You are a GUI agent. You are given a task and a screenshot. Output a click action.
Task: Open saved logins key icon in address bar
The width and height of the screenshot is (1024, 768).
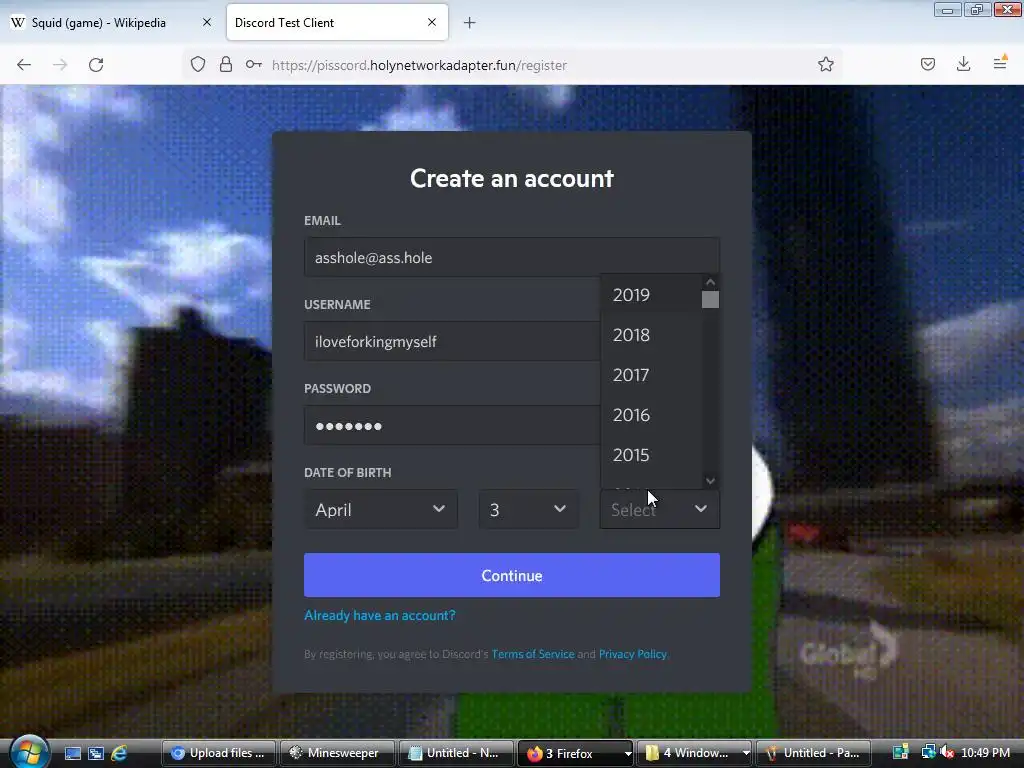click(x=253, y=65)
